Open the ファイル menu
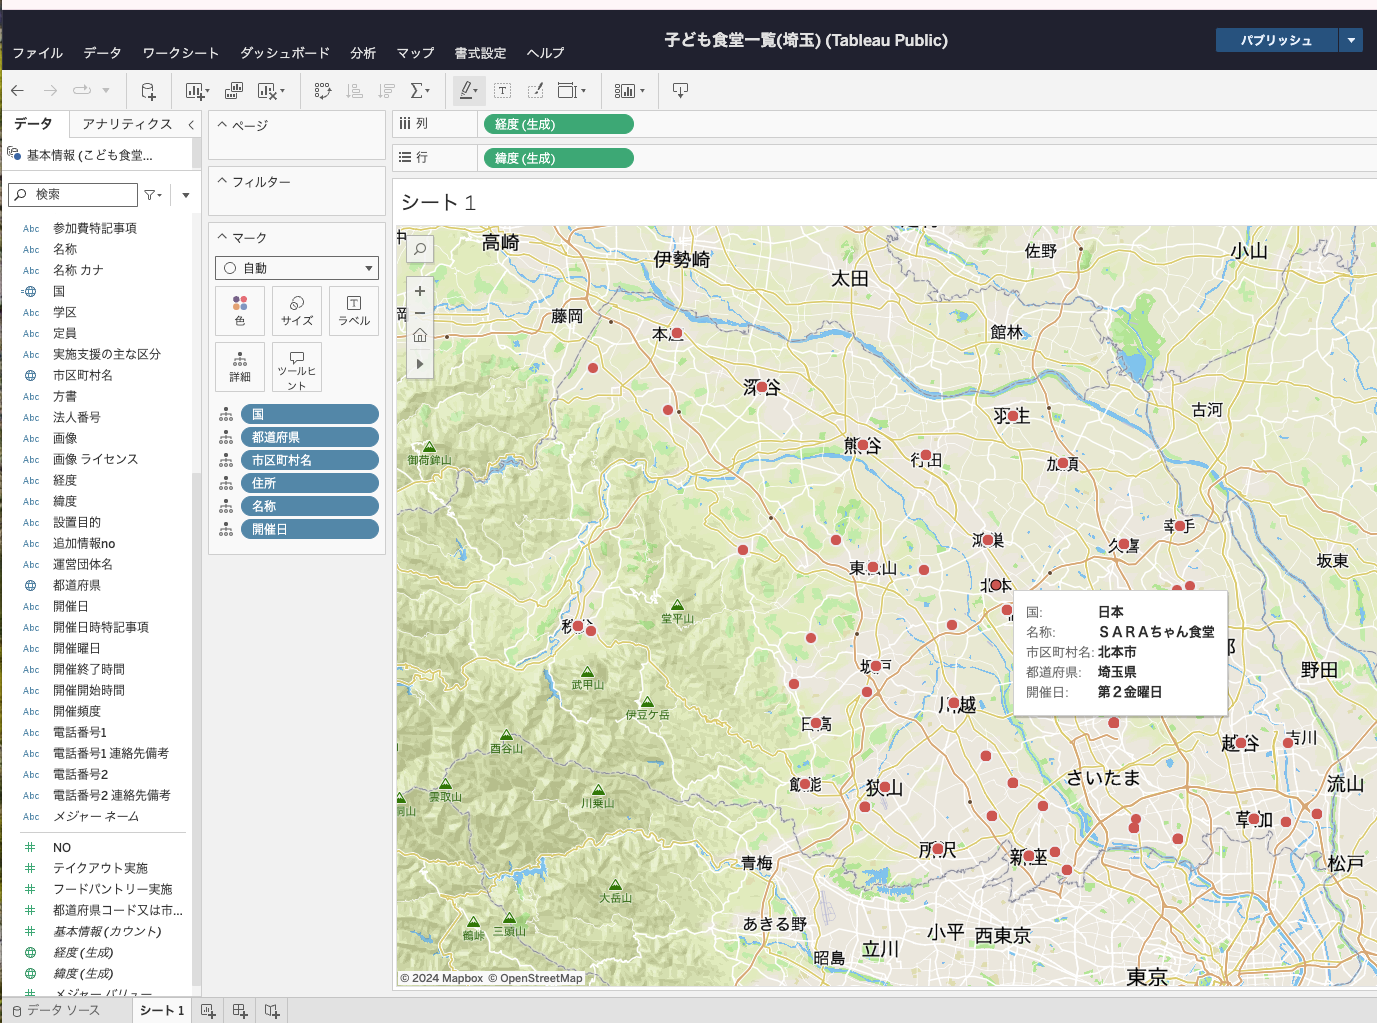The height and width of the screenshot is (1023, 1377). coord(38,53)
